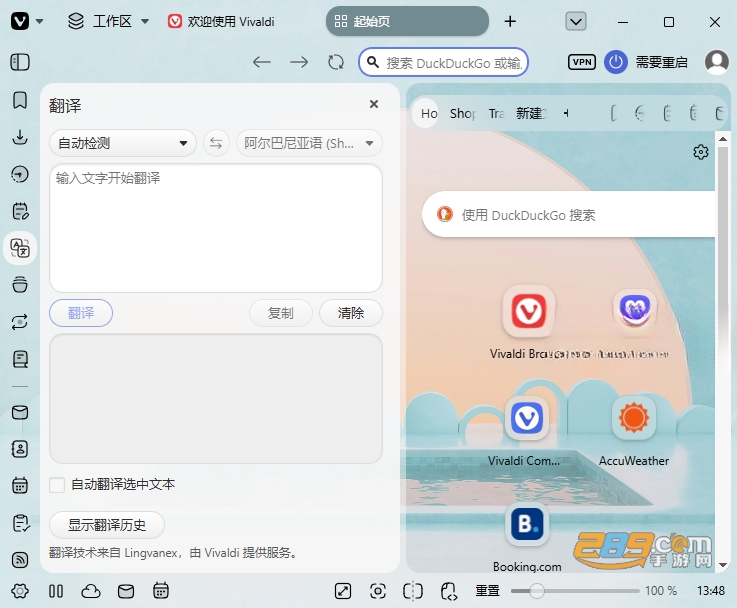Open the Tasks panel
This screenshot has height=608, width=737.
coord(20,523)
